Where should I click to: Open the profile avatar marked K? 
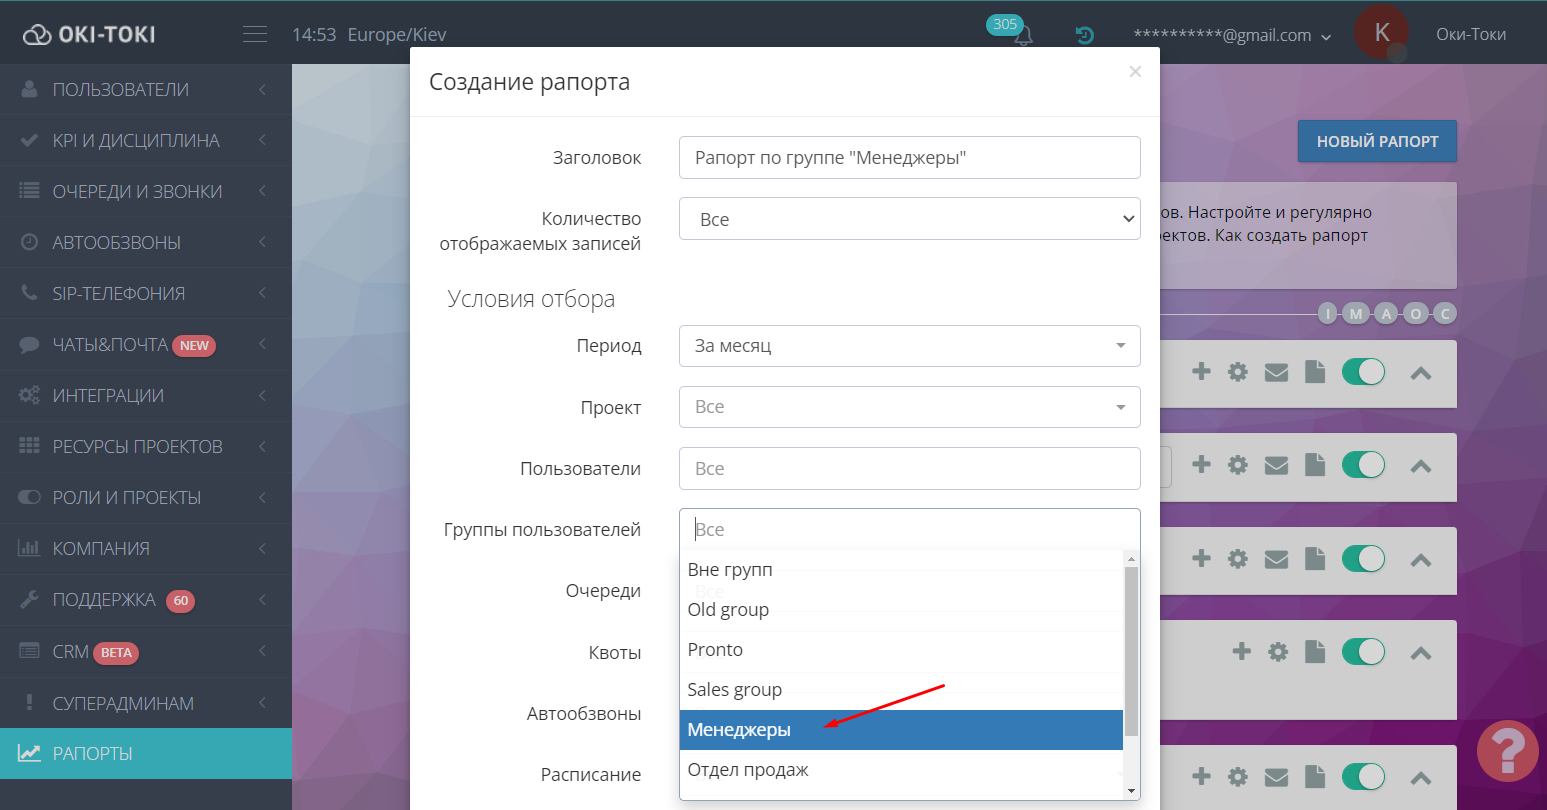1382,32
